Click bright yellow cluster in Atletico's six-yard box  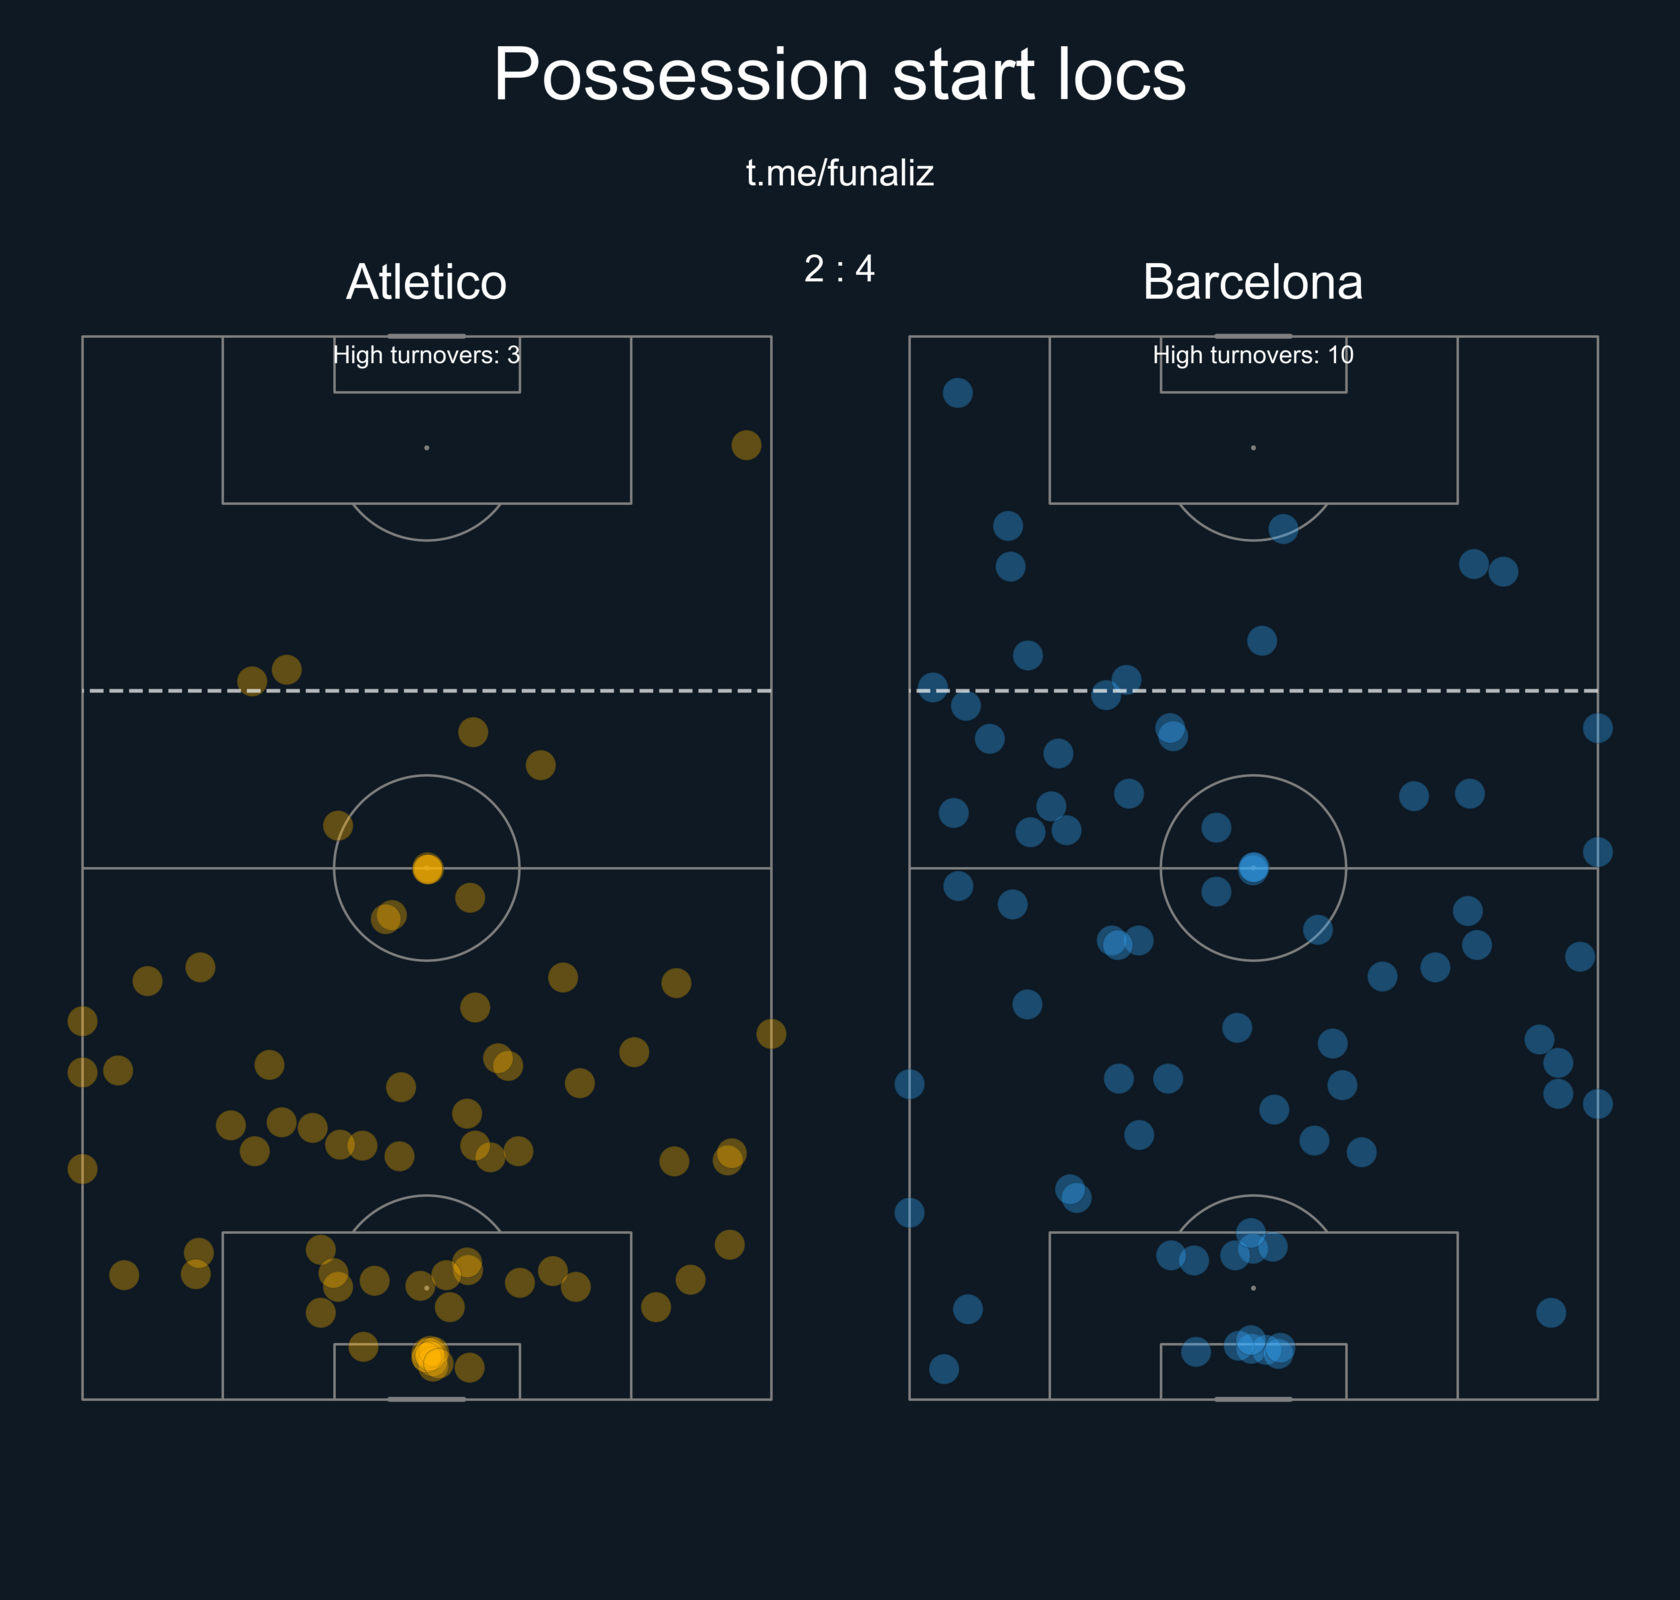point(432,1359)
